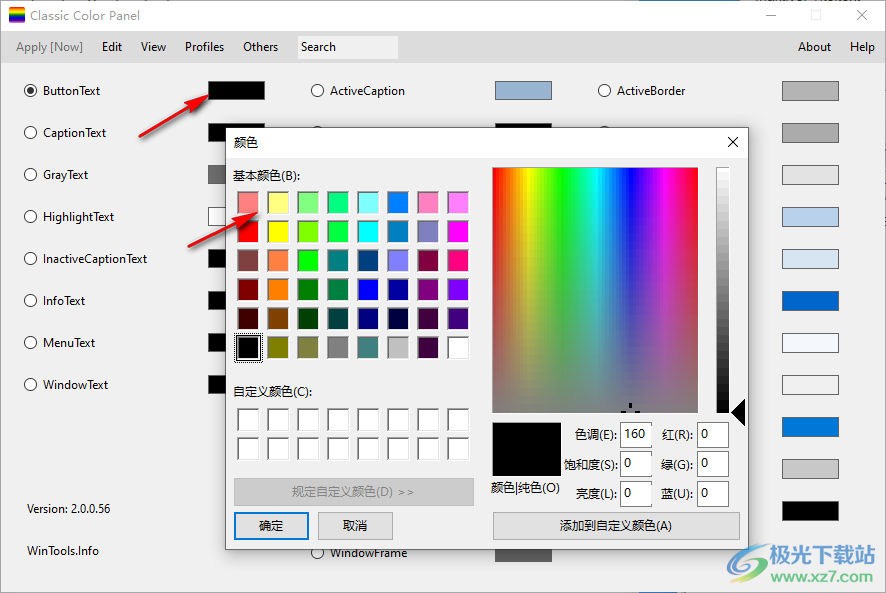Open the Others menu
This screenshot has width=886, height=593.
click(x=260, y=46)
